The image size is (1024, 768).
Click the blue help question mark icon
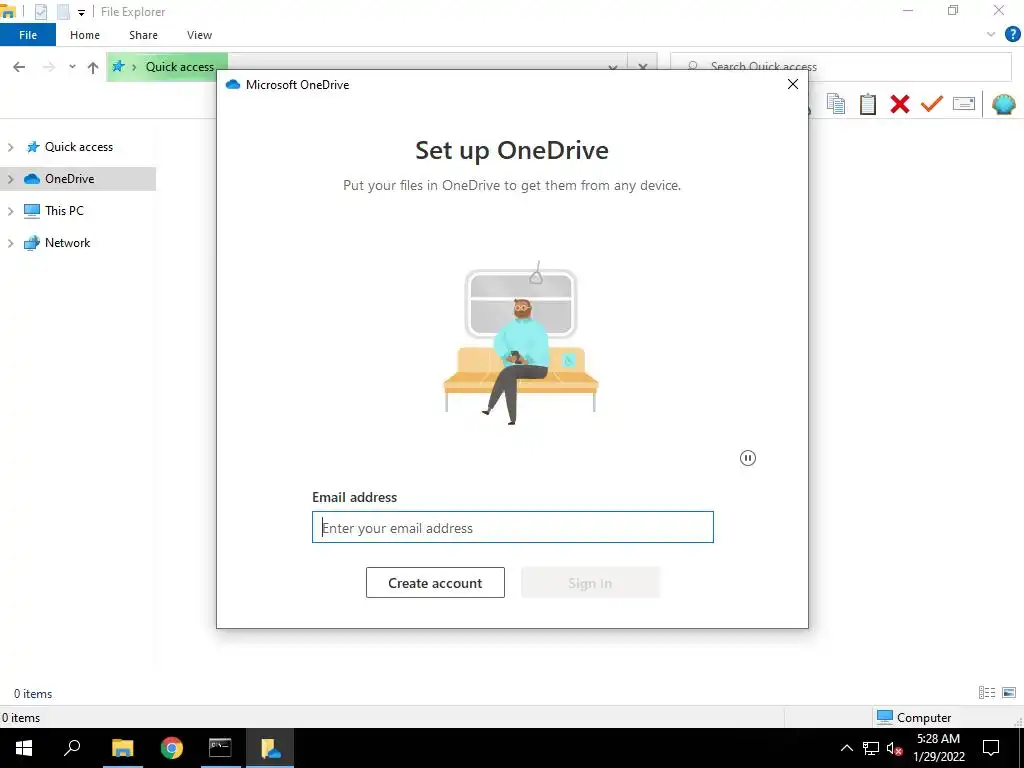(x=1012, y=35)
